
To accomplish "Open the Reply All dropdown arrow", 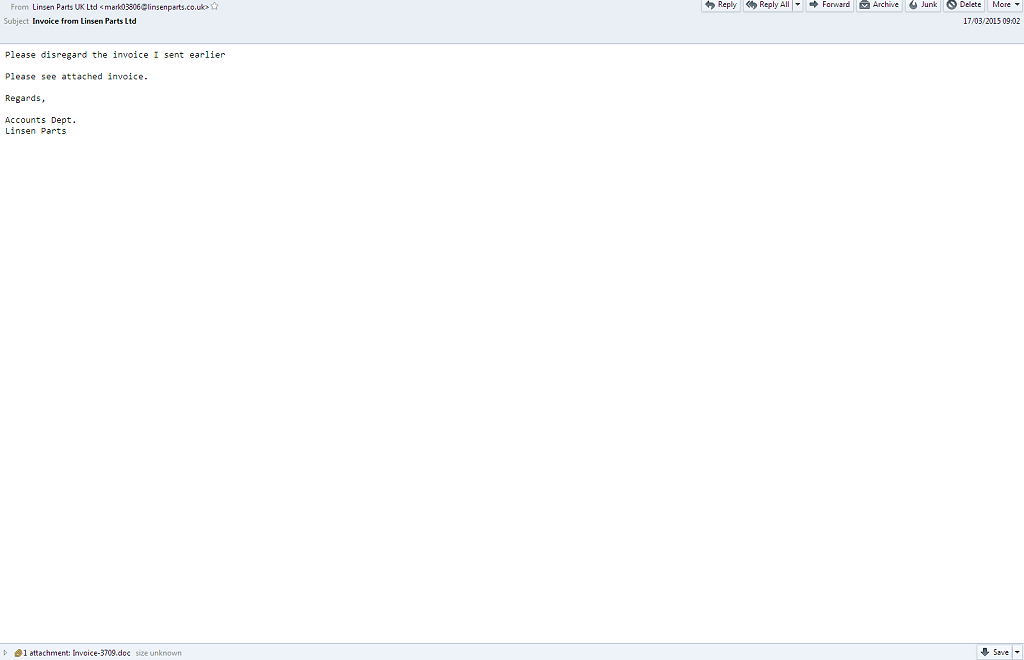I will [797, 5].
